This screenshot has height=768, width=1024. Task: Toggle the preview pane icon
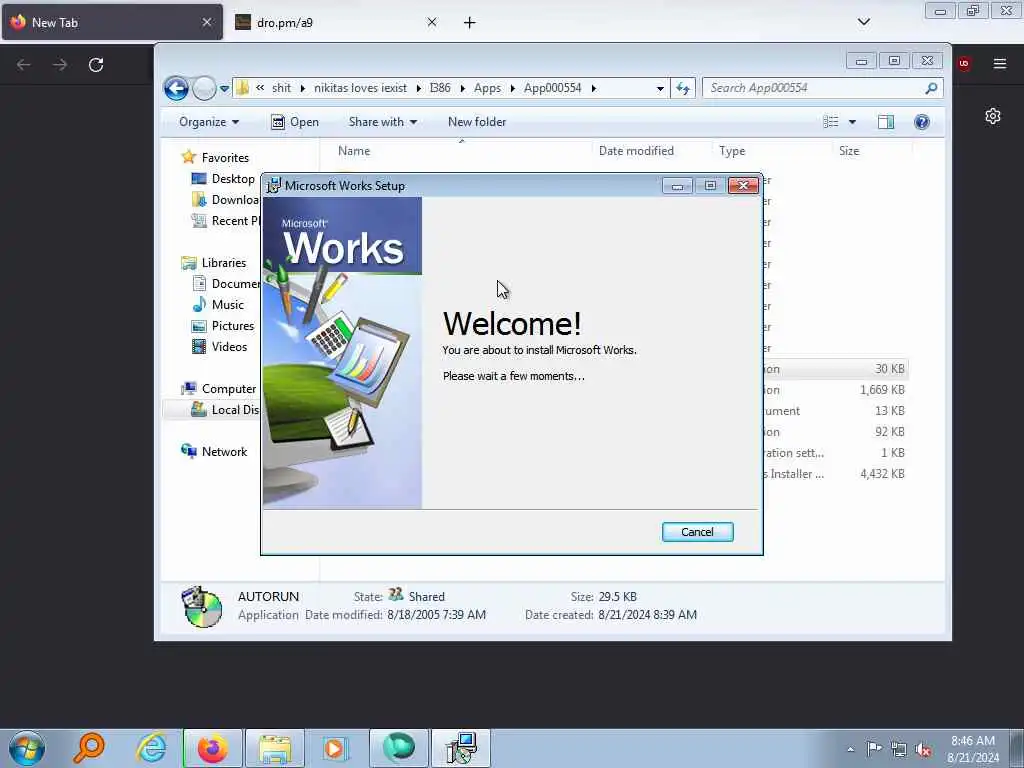tap(886, 122)
